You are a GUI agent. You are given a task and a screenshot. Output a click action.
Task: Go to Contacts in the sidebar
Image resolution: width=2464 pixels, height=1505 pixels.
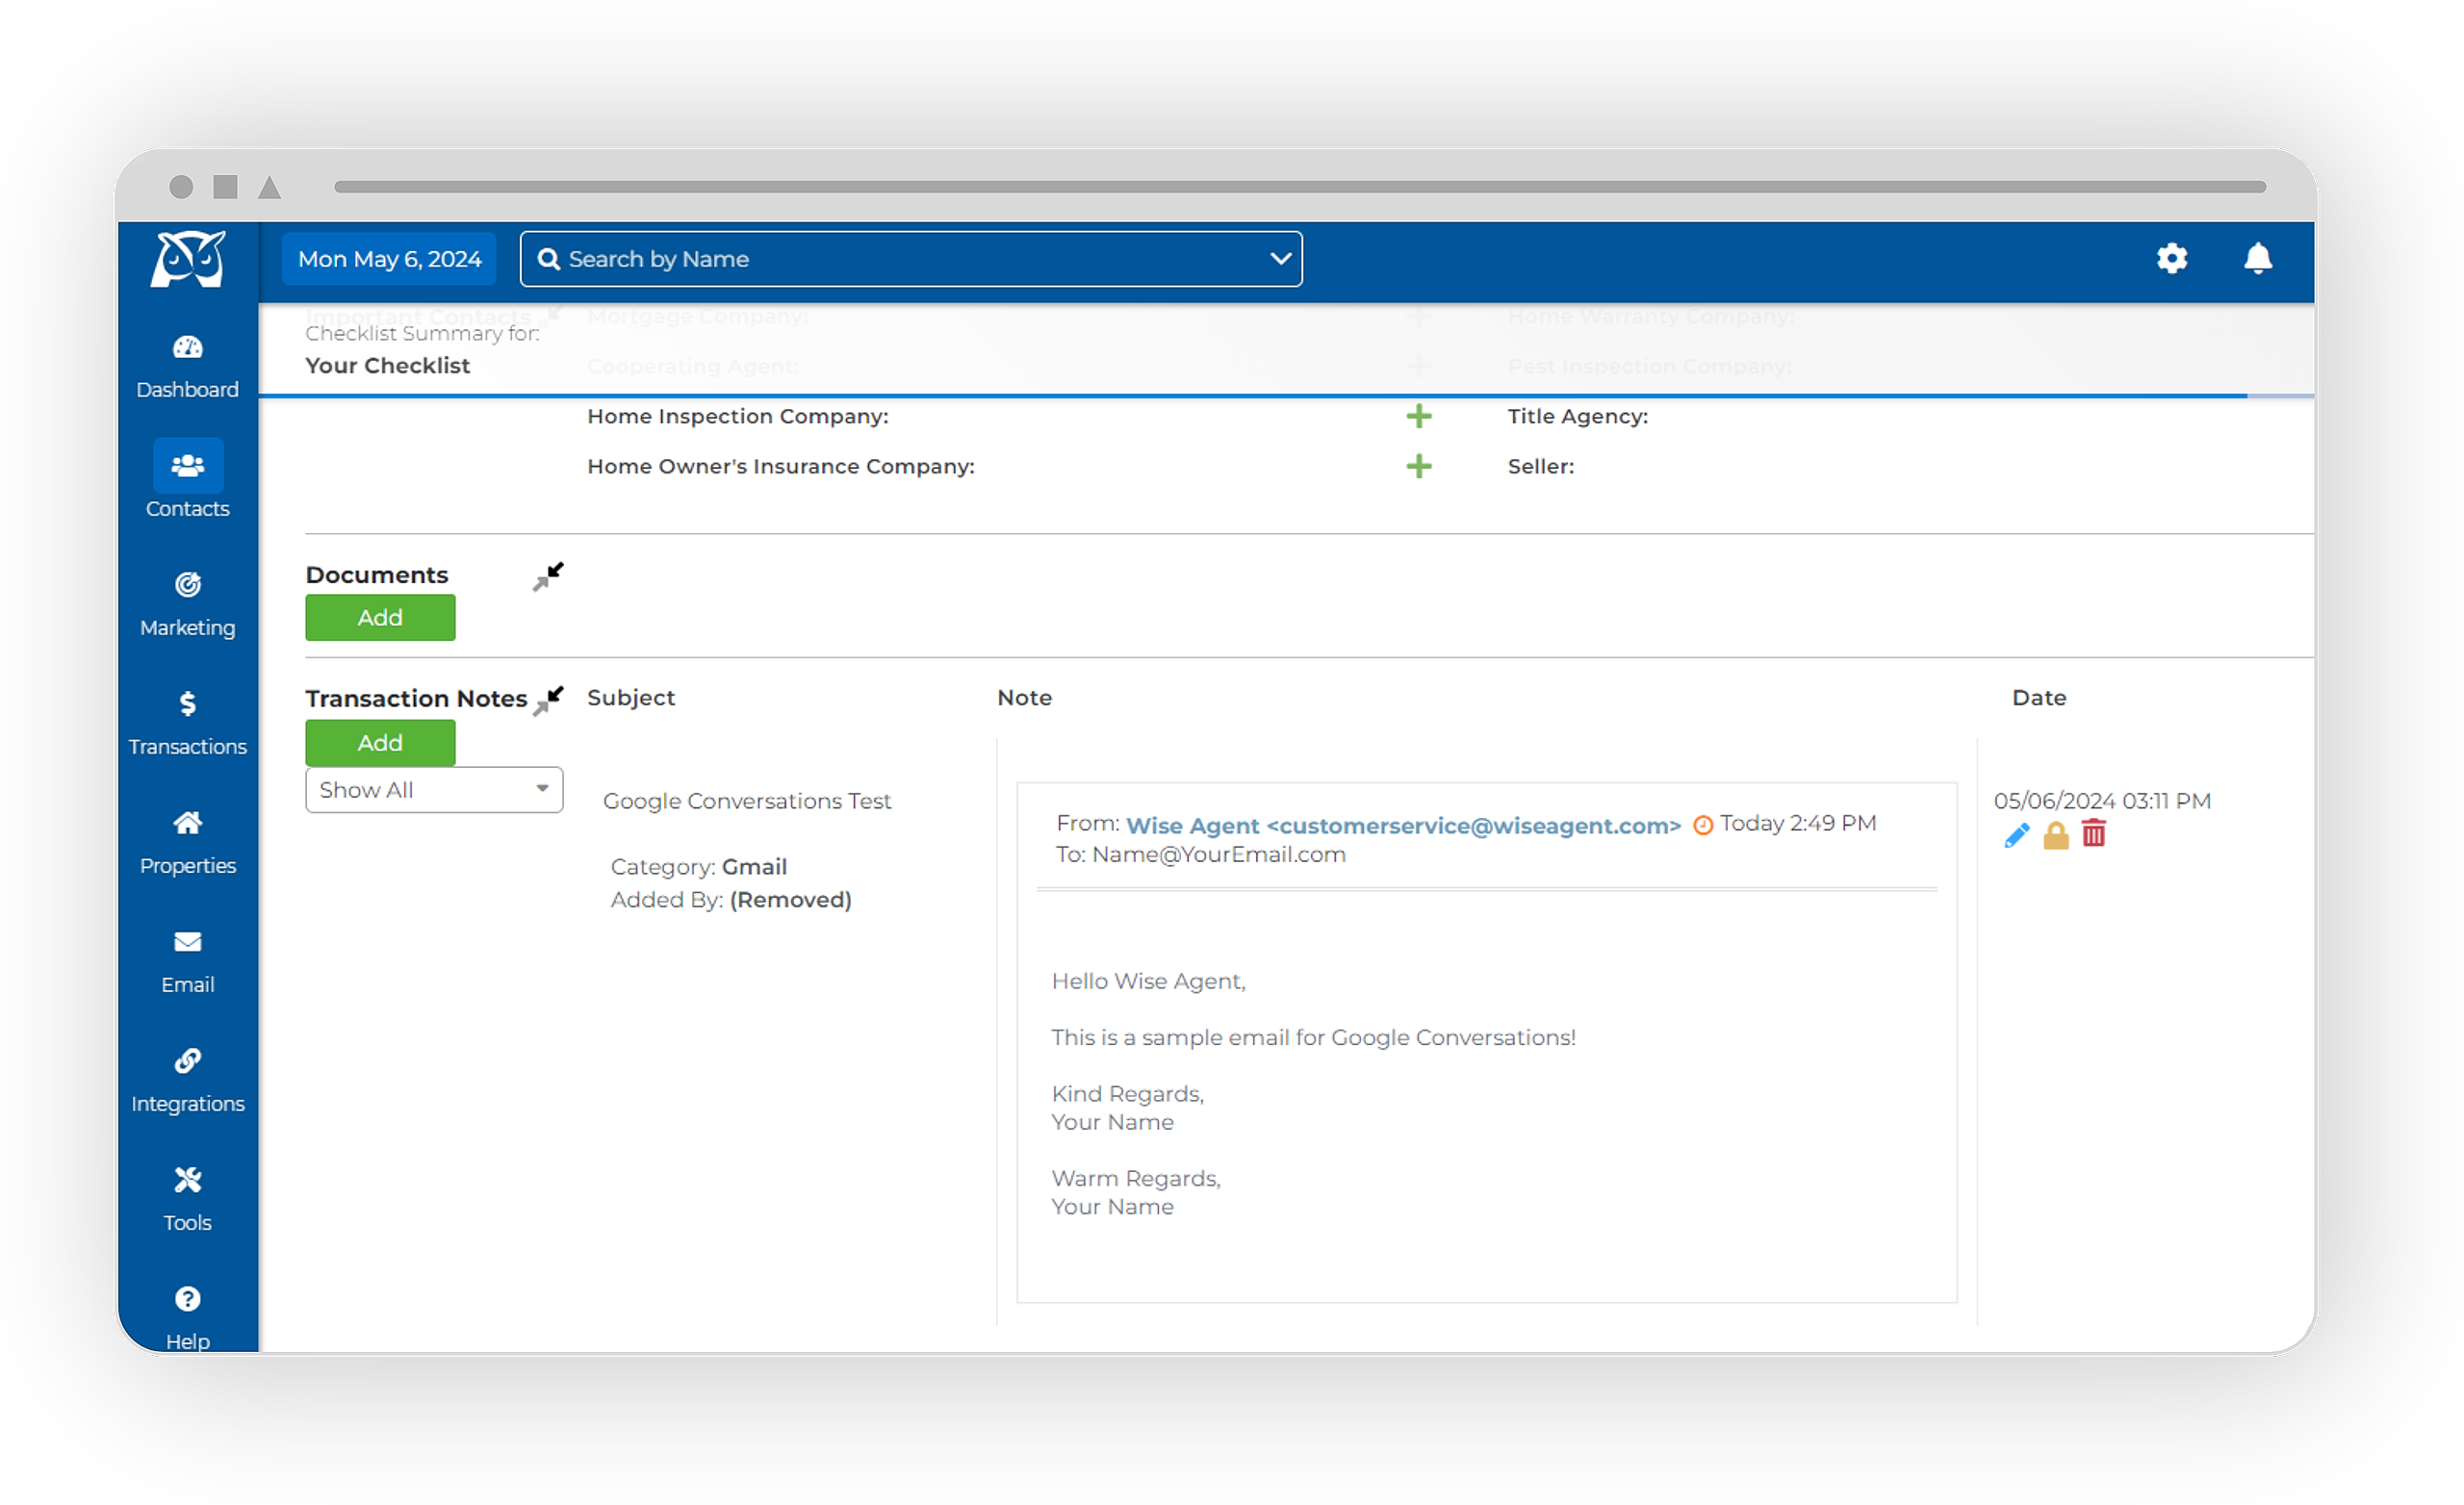click(187, 481)
